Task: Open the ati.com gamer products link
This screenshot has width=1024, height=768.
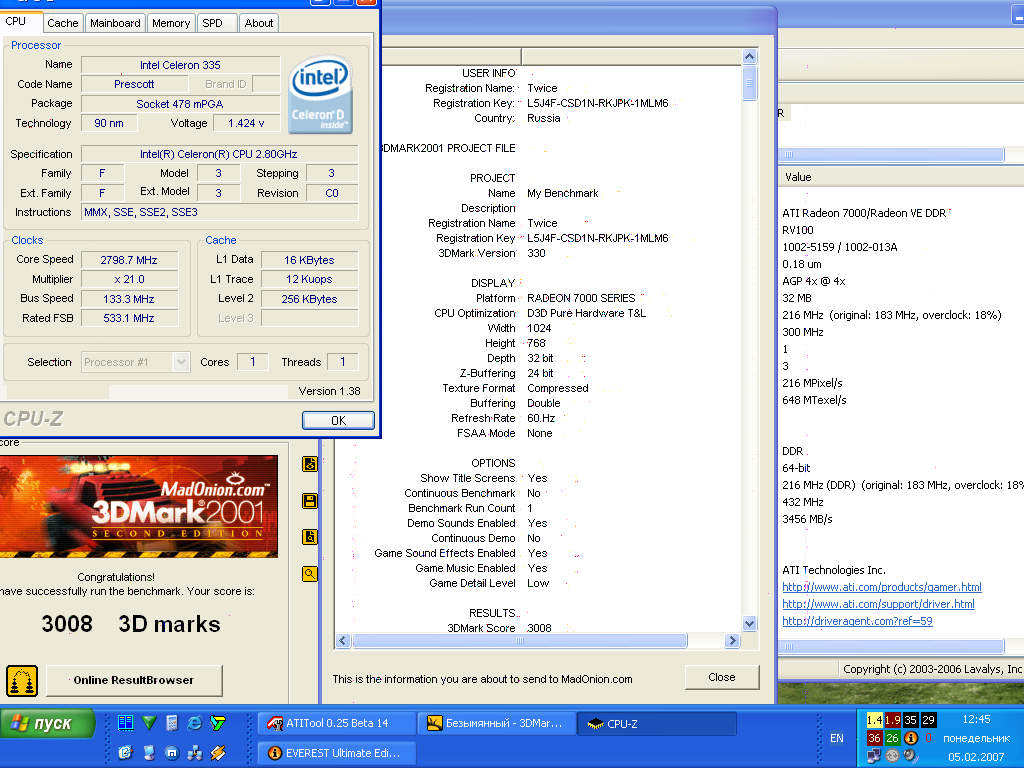Action: (882, 587)
